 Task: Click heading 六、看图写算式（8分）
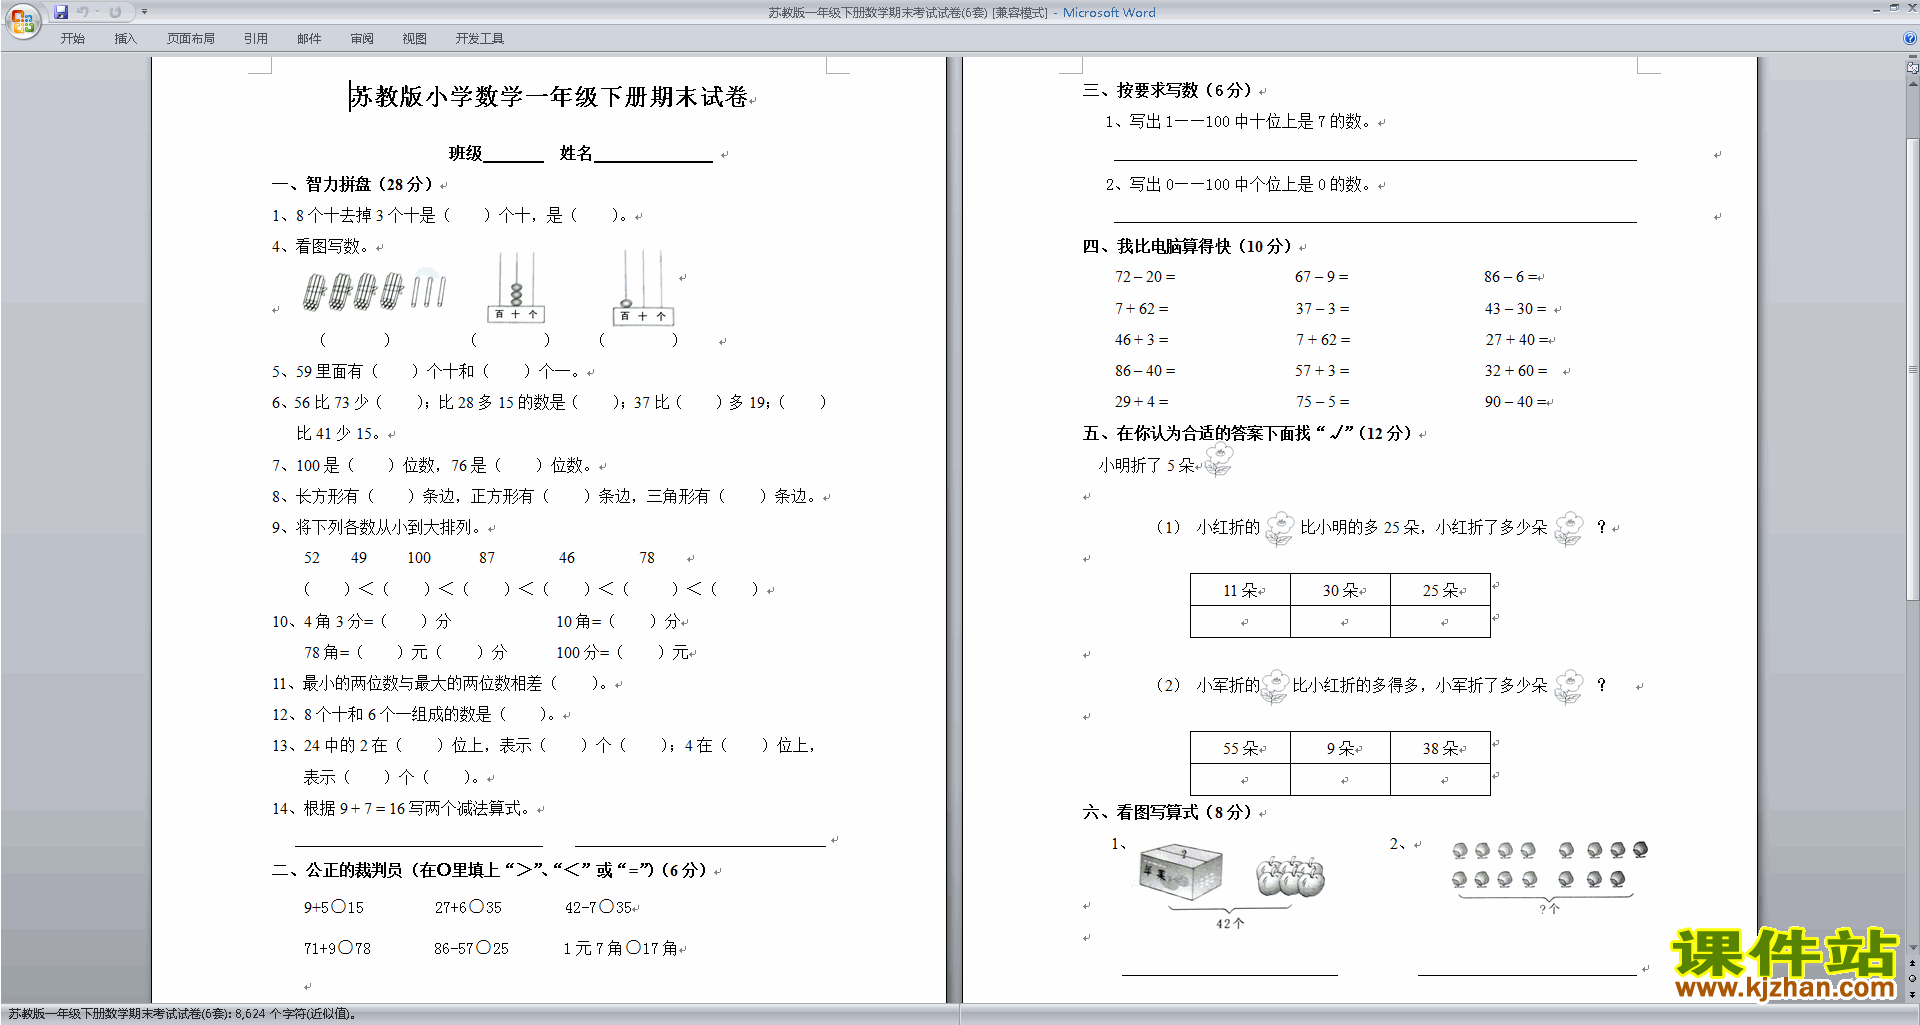(x=1167, y=812)
